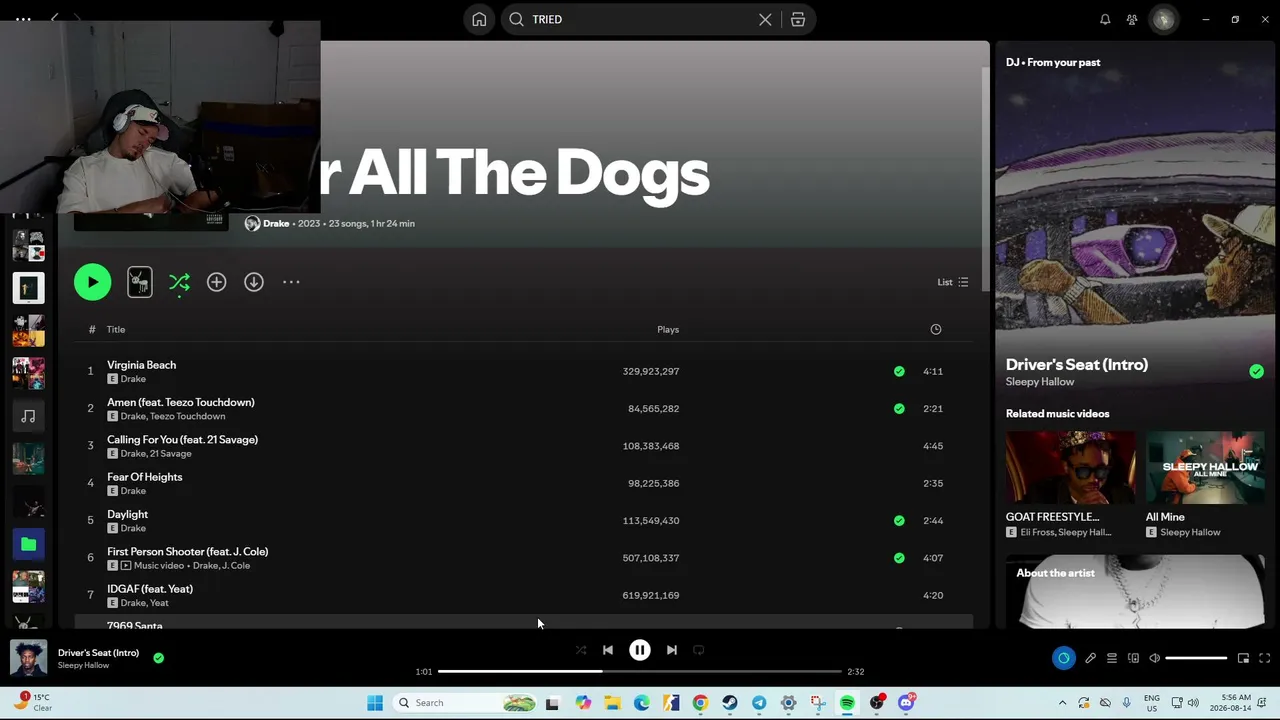Toggle liked check beside Driver's Seat in player bar
Screen dimensions: 1280x720
[158, 658]
